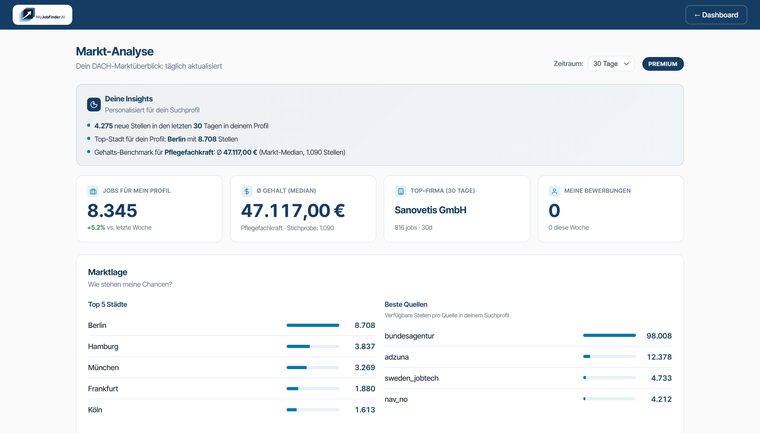Click the 98.008 value for bundesagentur

[659, 336]
